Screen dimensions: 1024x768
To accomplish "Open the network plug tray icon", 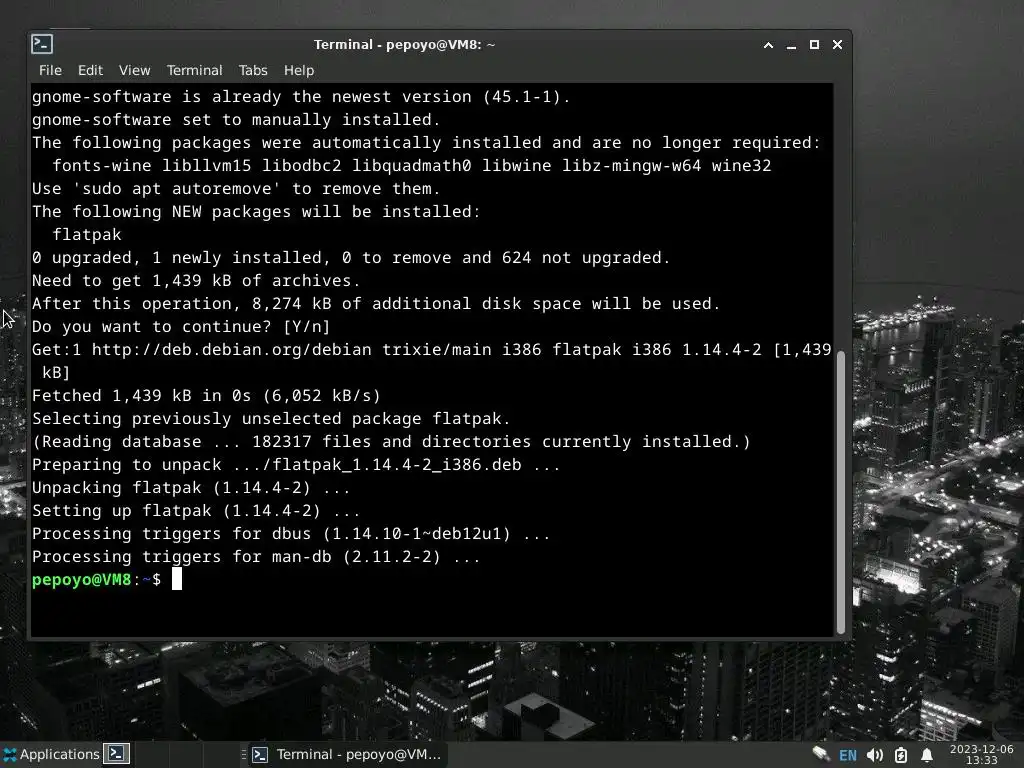I will click(821, 754).
